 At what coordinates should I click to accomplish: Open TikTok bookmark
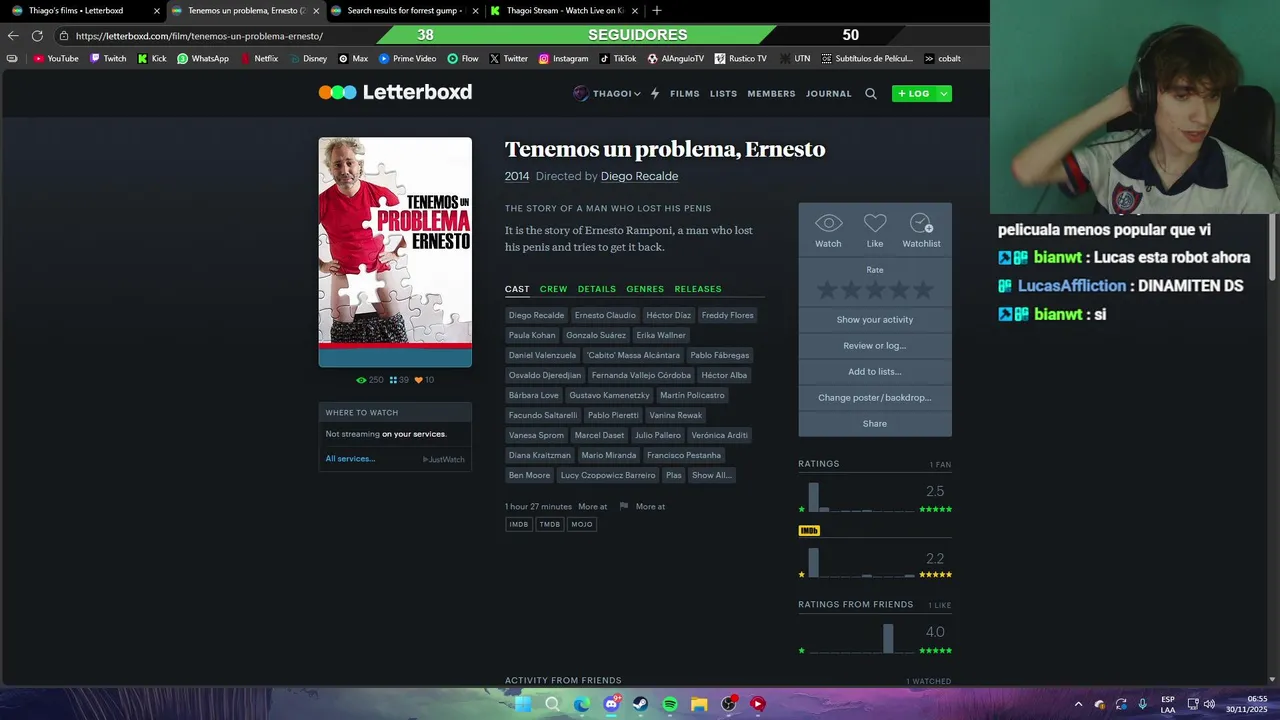click(618, 58)
